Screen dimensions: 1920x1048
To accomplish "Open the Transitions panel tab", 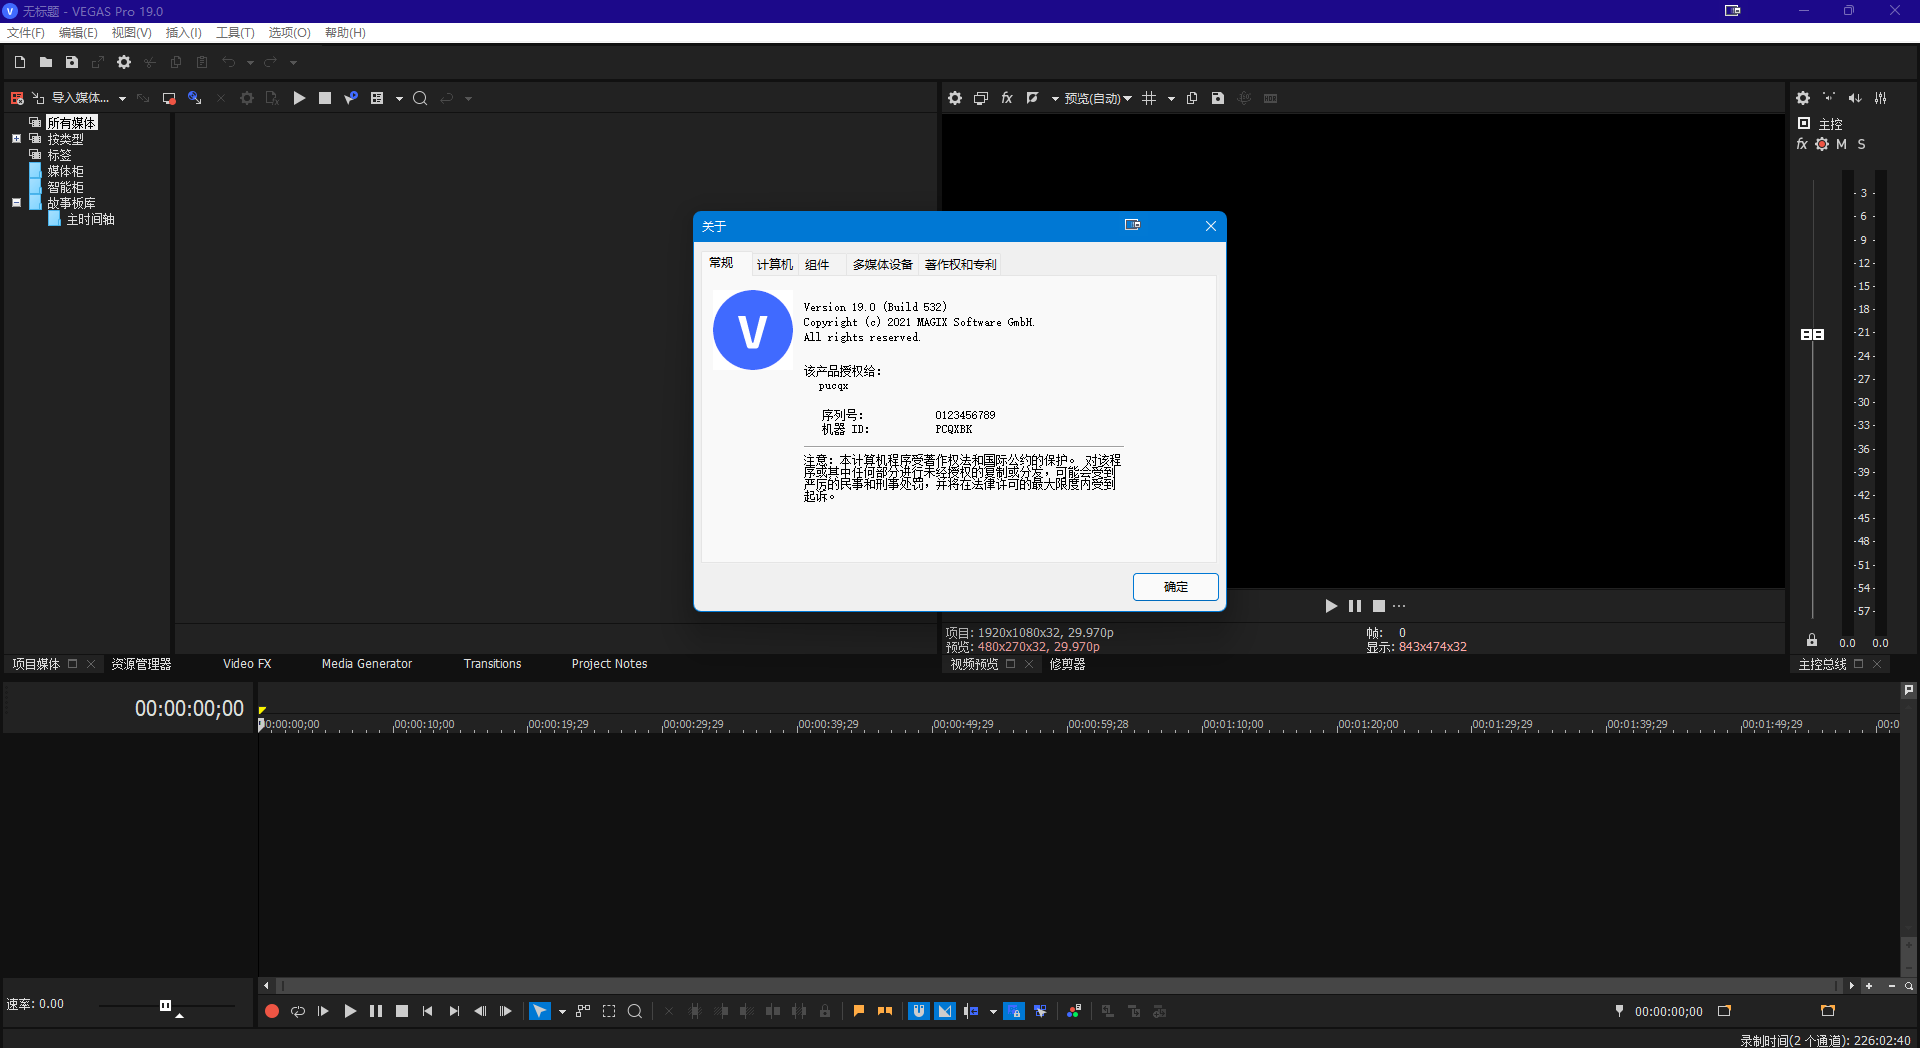I will point(492,664).
